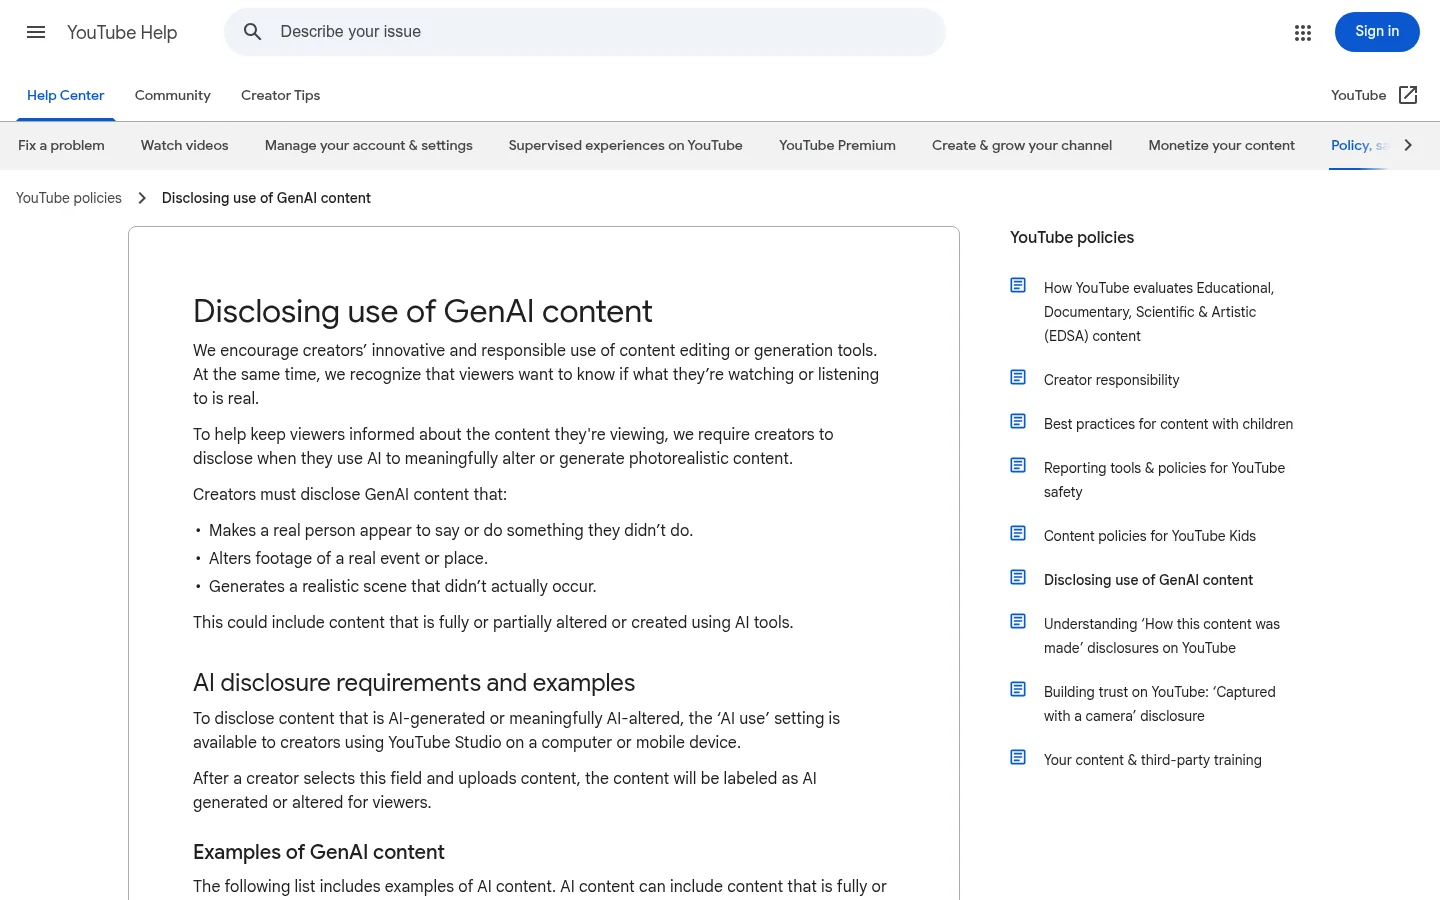1440x900 pixels.
Task: Click the article icon beside Disclosing use of GenAI
Action: click(x=1018, y=578)
